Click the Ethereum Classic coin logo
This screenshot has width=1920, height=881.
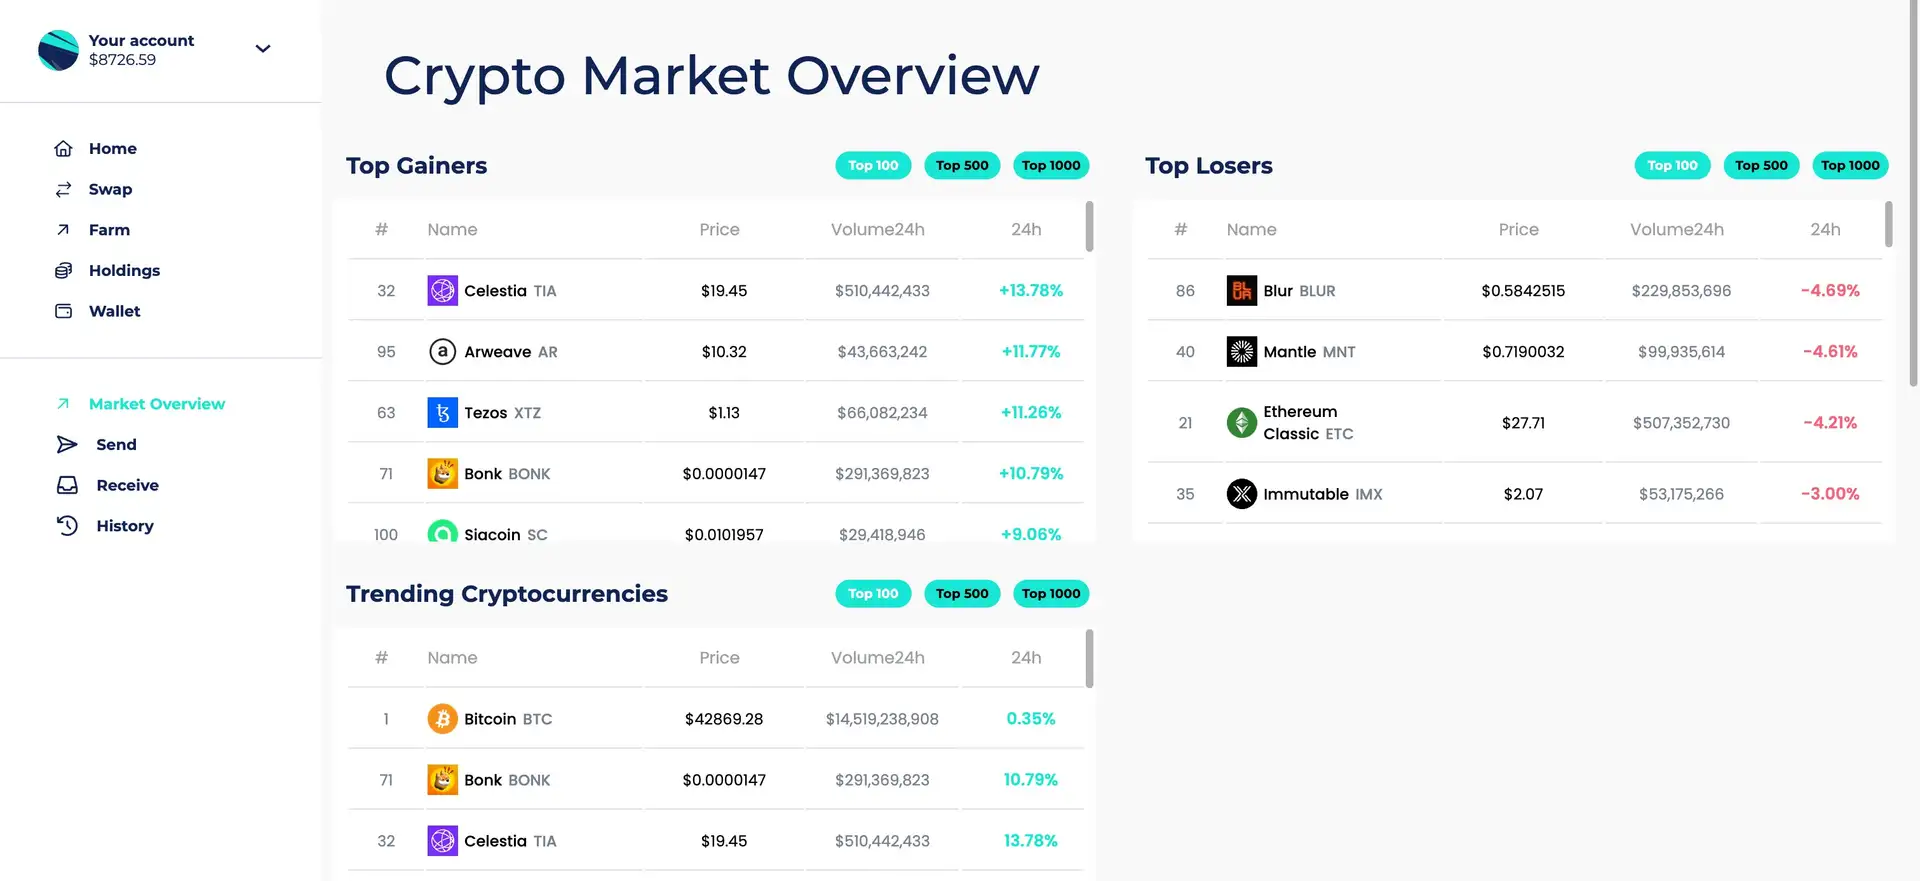pos(1241,423)
